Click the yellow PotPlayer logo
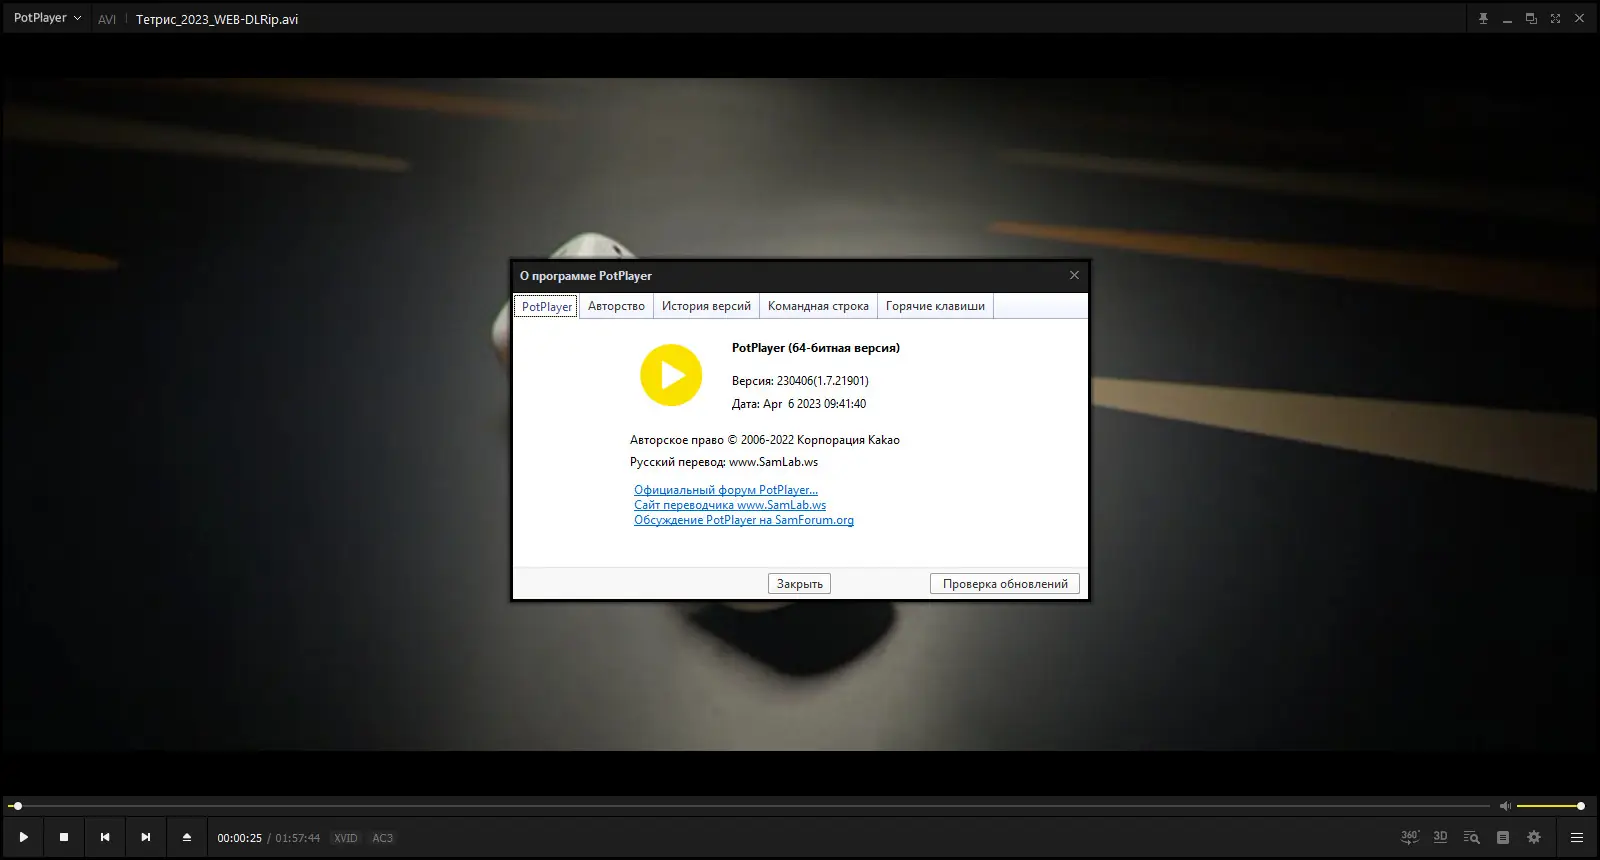Screen dimensions: 1600x860 click(671, 375)
